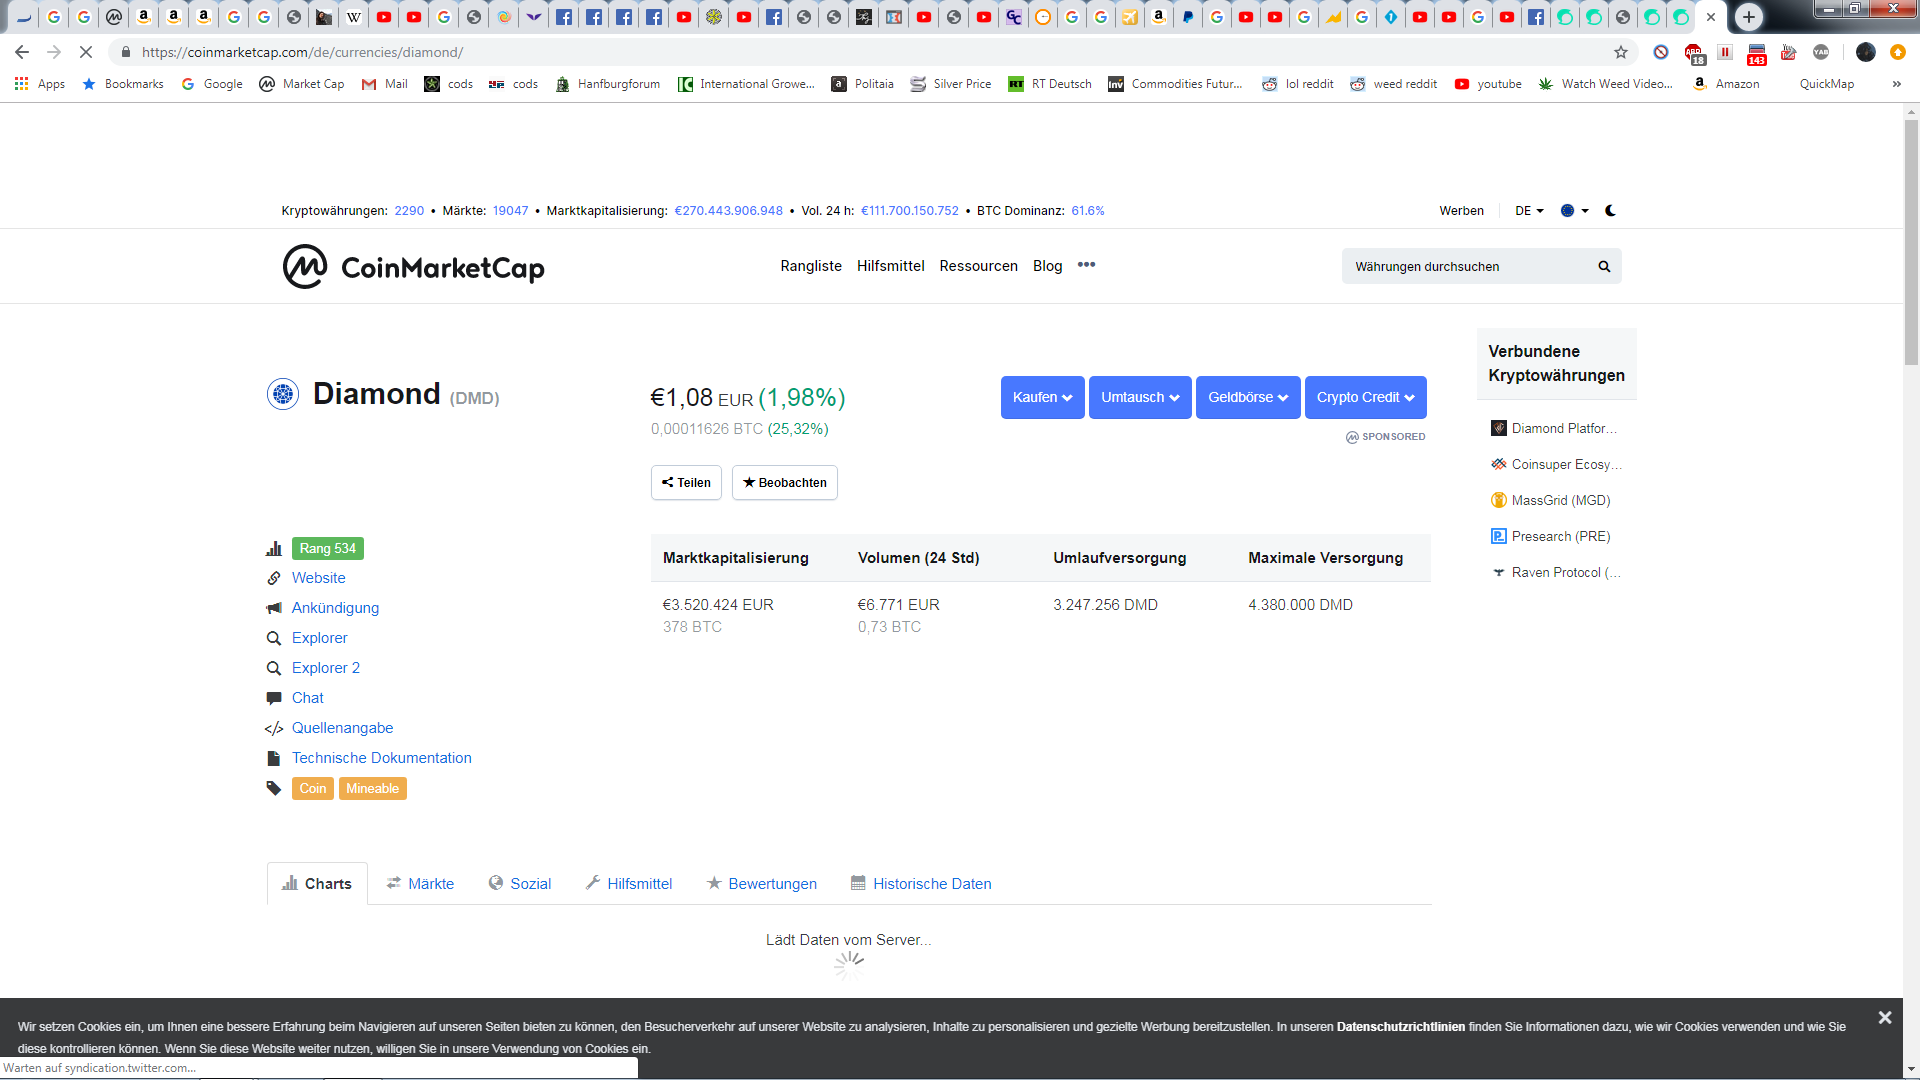
Task: Click the Beobachten watchlist star button
Action: [784, 483]
